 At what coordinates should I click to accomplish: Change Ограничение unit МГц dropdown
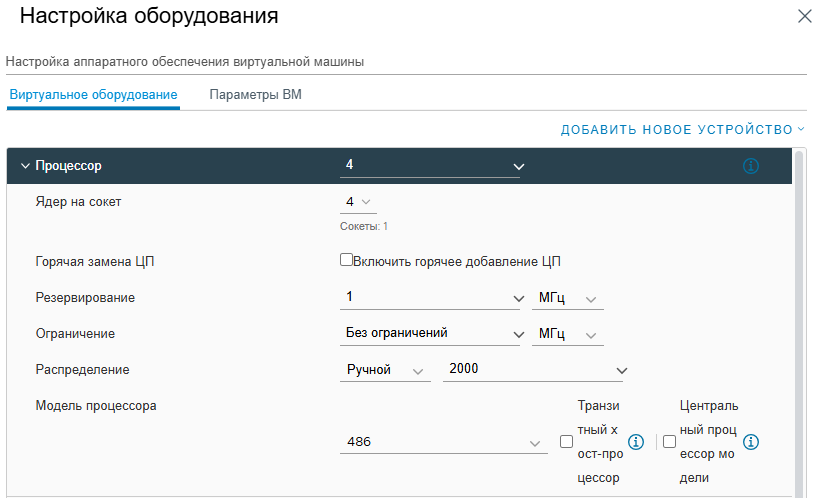coord(568,334)
